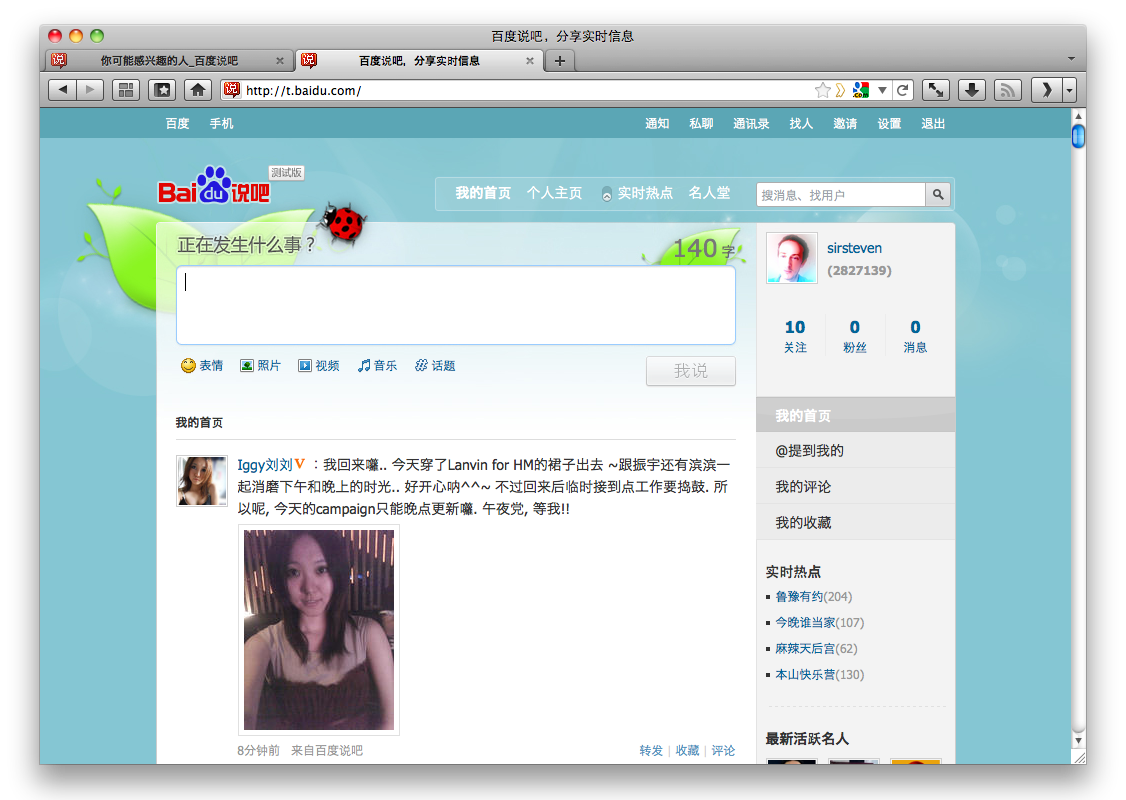1126x800 pixels.
Task: Open the small dropdown beside the chevron button
Action: pyautogui.click(x=1070, y=90)
